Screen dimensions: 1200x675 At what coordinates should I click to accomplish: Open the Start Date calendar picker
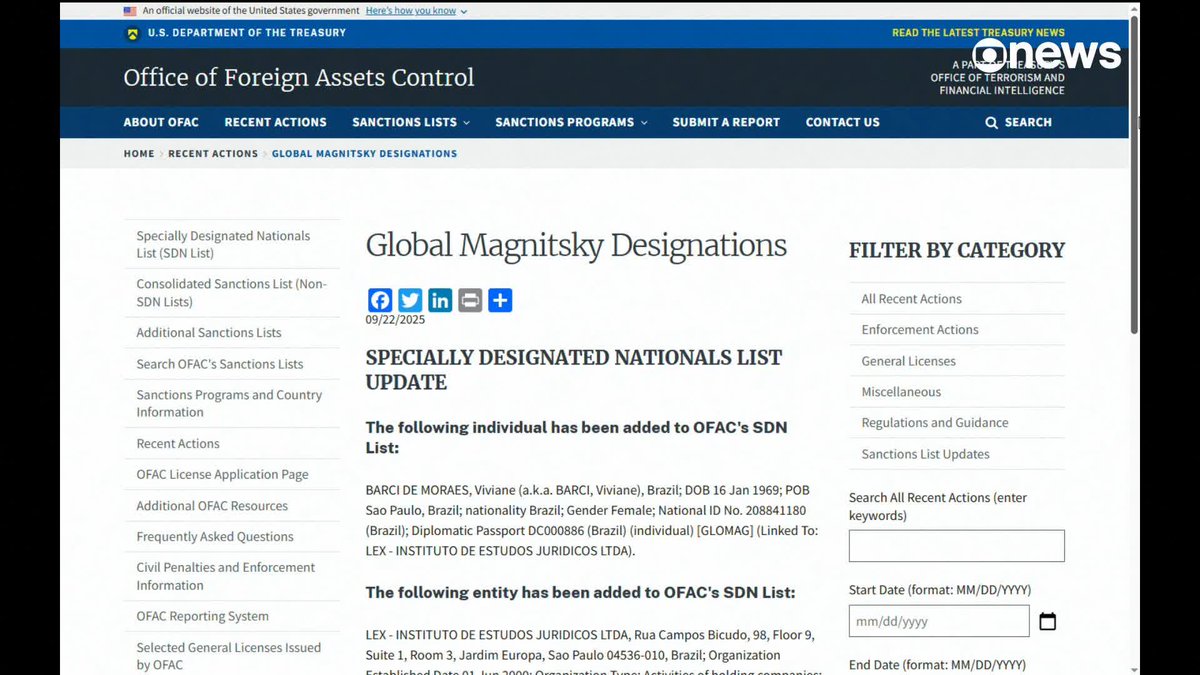tap(1047, 621)
